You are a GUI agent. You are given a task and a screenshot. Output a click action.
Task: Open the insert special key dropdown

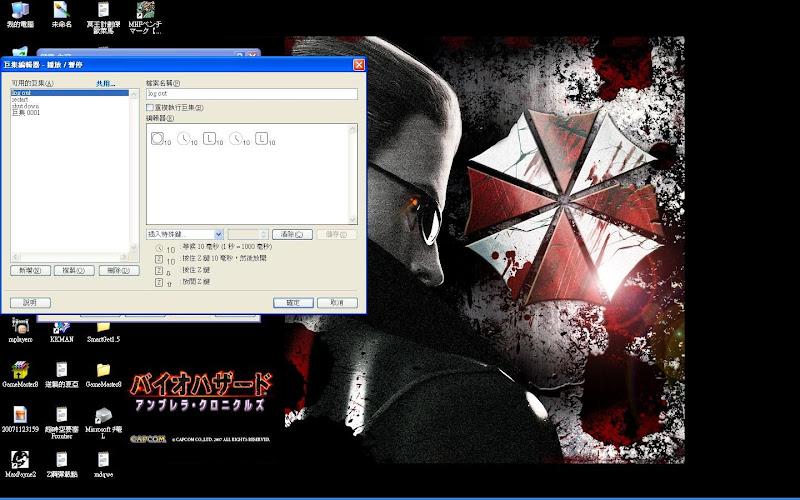218,234
